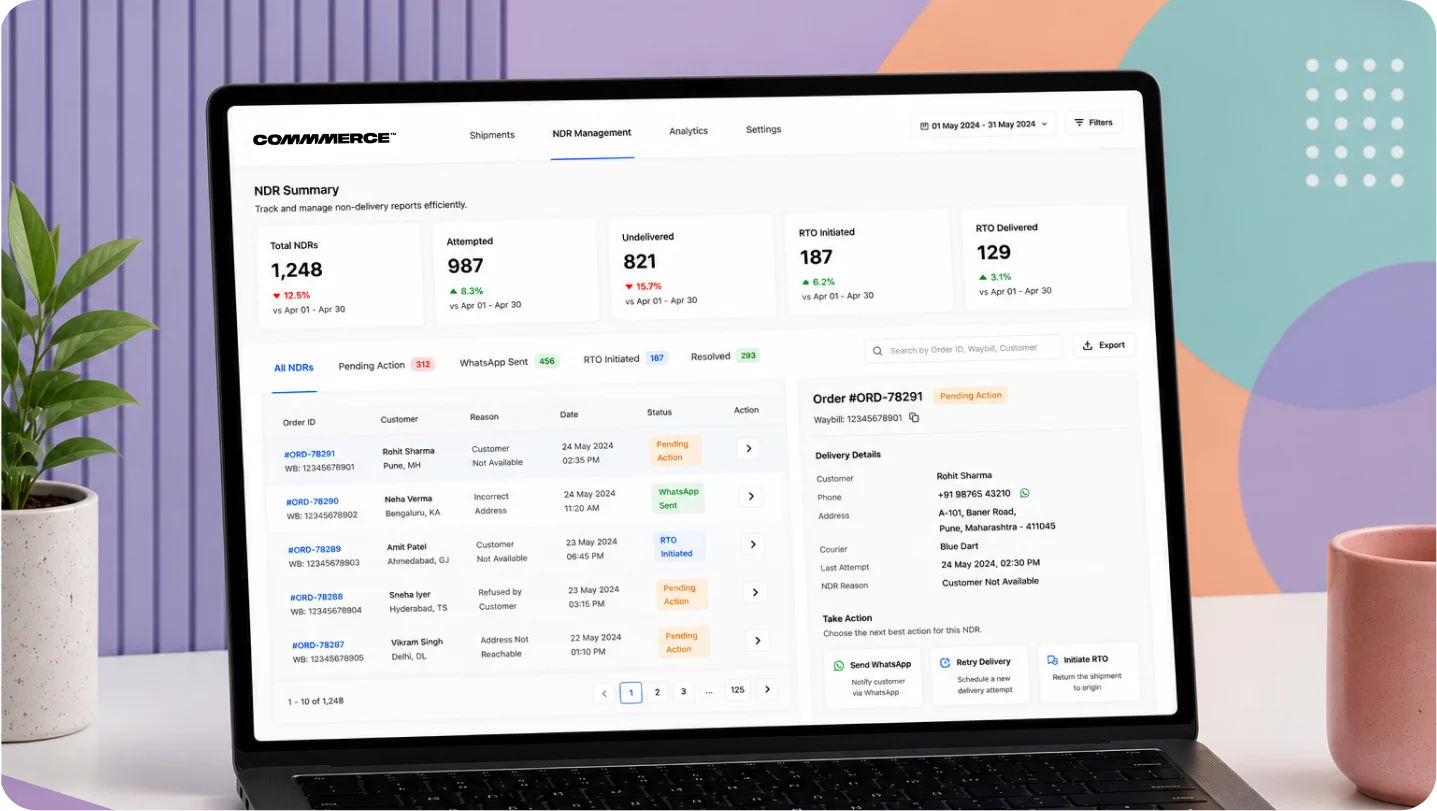Click the Order ID column header

(x=299, y=423)
